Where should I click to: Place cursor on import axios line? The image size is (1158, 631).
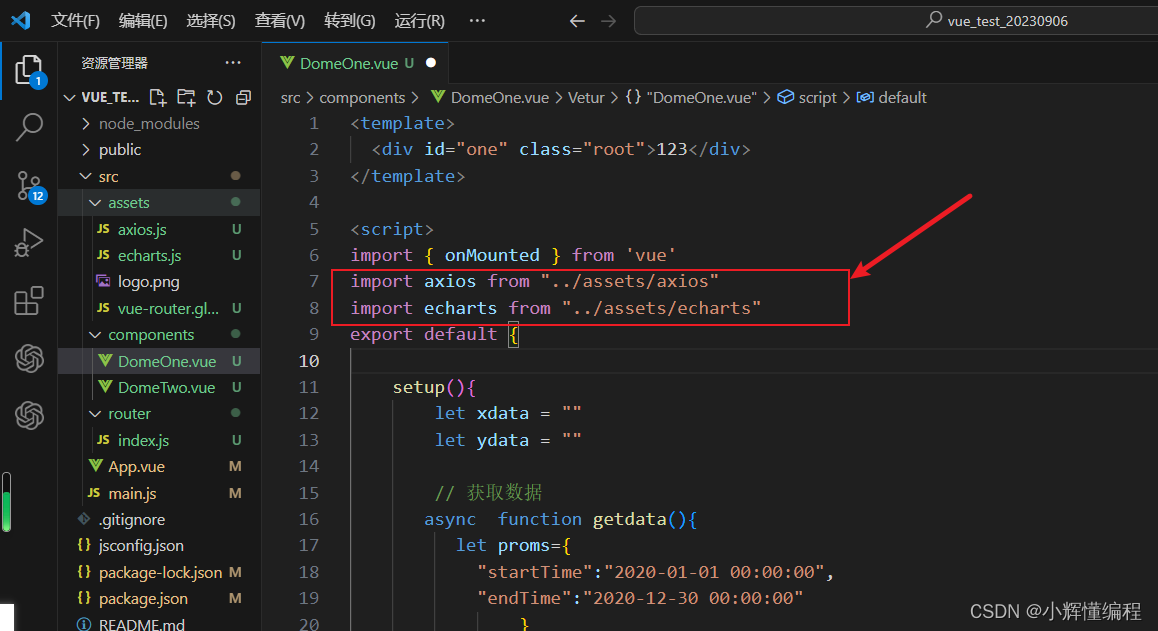pos(534,282)
